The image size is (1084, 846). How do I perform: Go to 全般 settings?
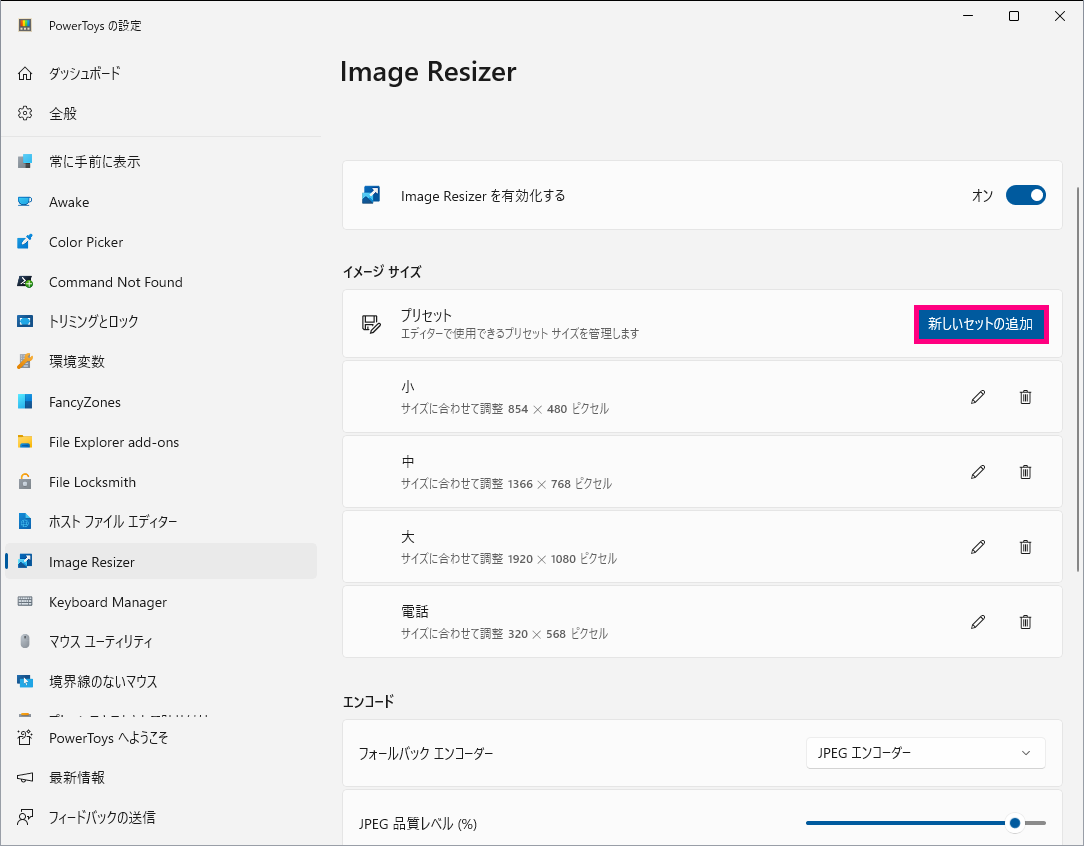pyautogui.click(x=160, y=113)
